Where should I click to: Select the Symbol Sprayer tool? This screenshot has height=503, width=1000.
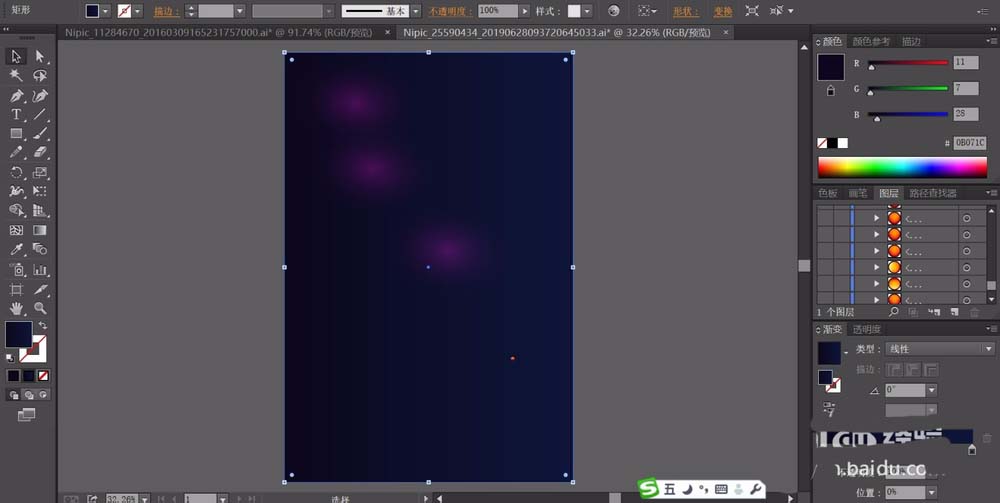16,270
